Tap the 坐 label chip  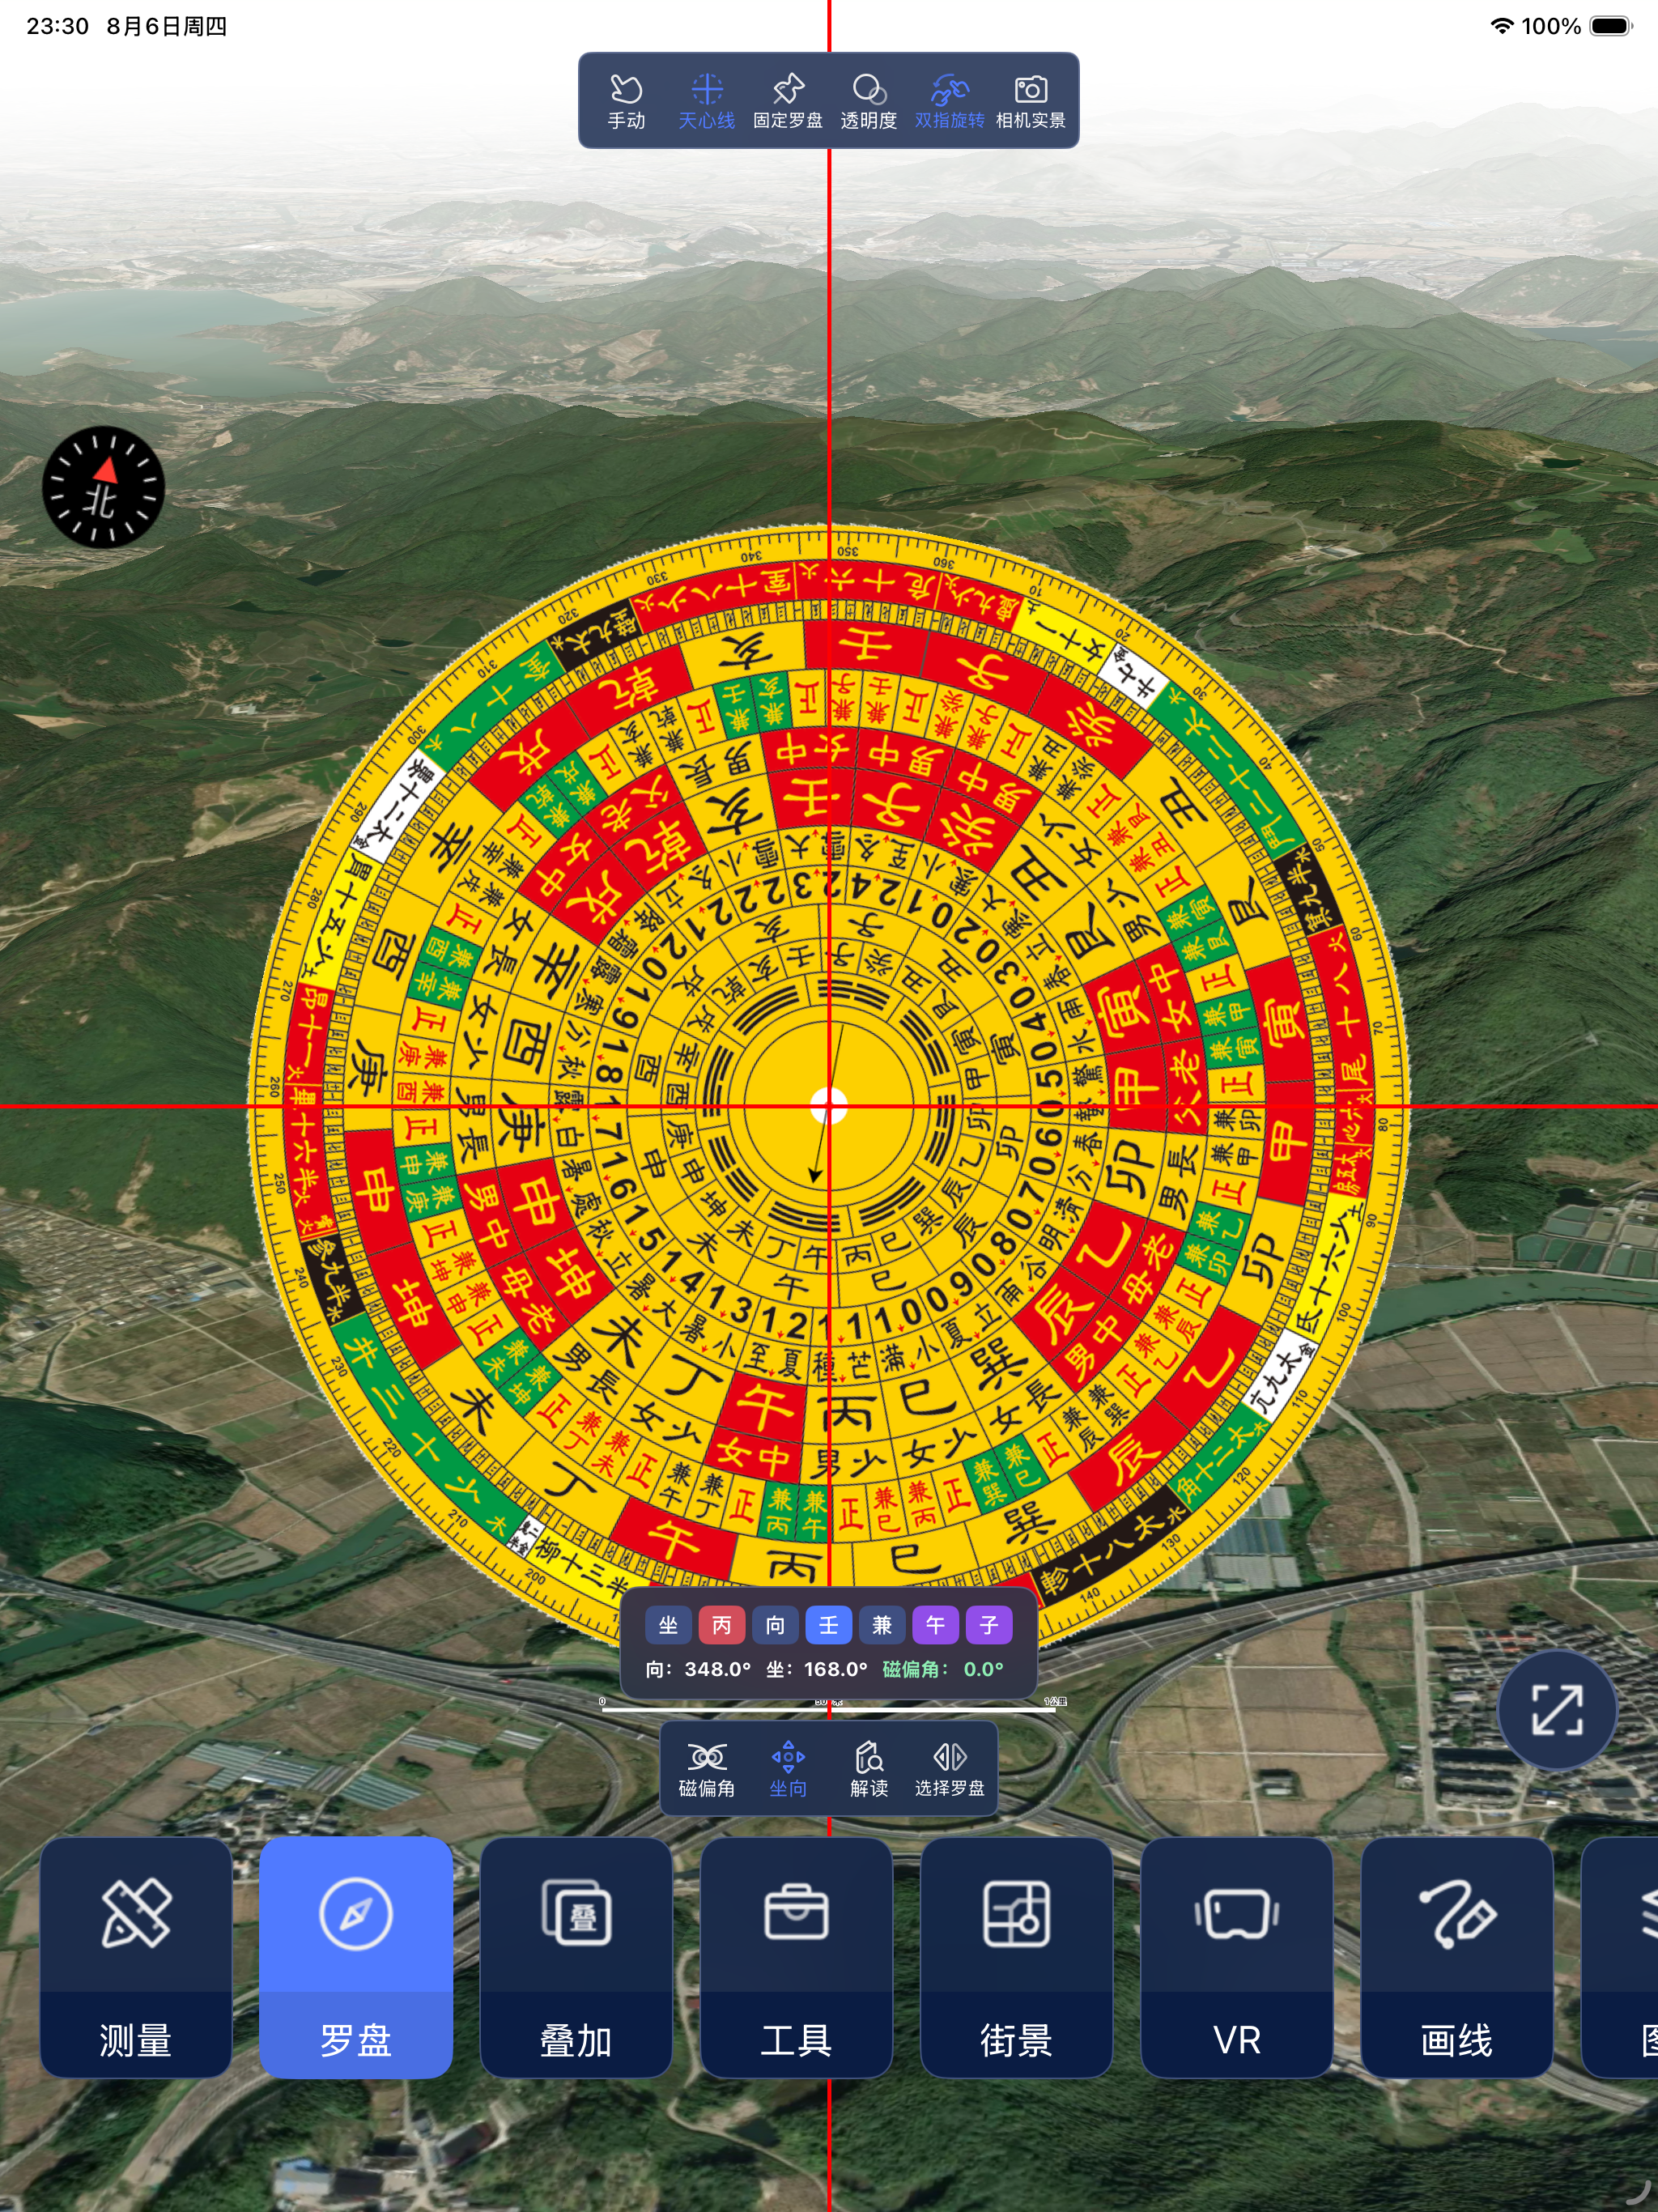[668, 1625]
